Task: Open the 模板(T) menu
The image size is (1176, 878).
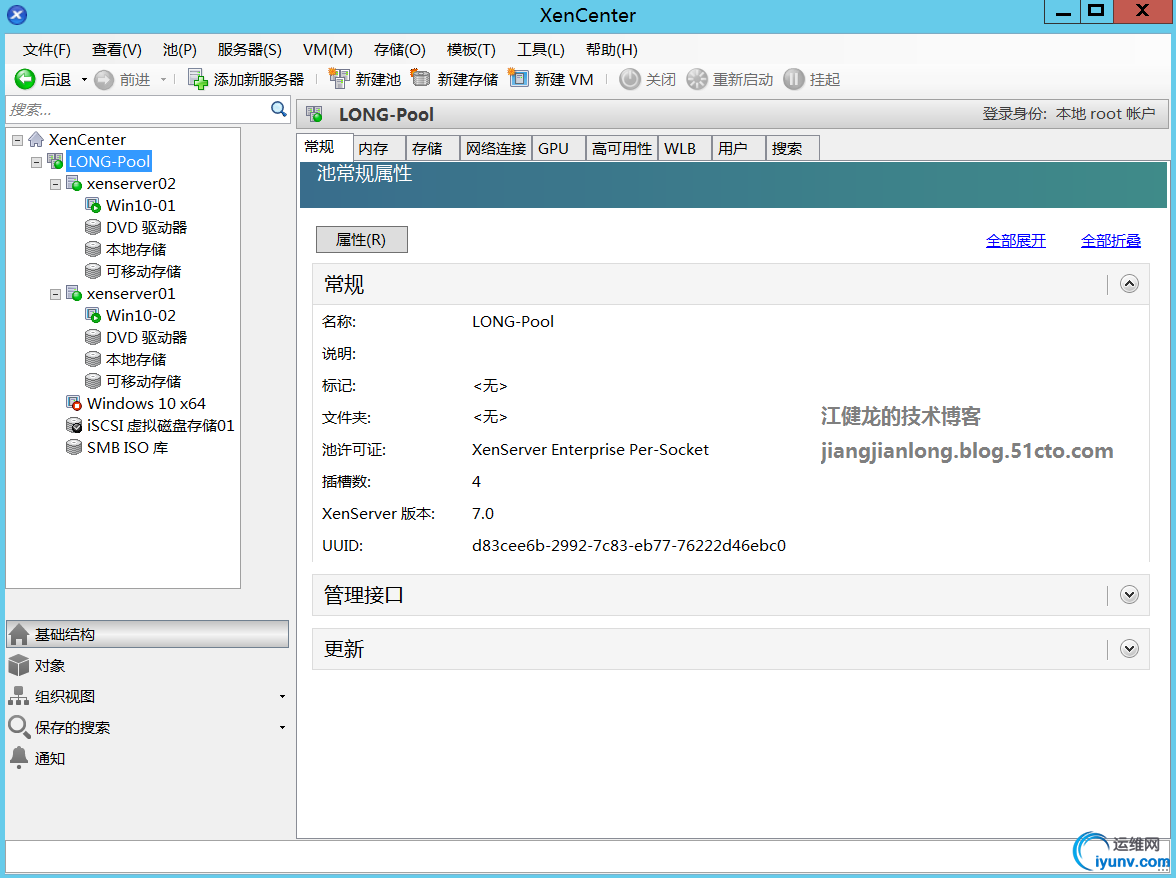Action: click(471, 49)
